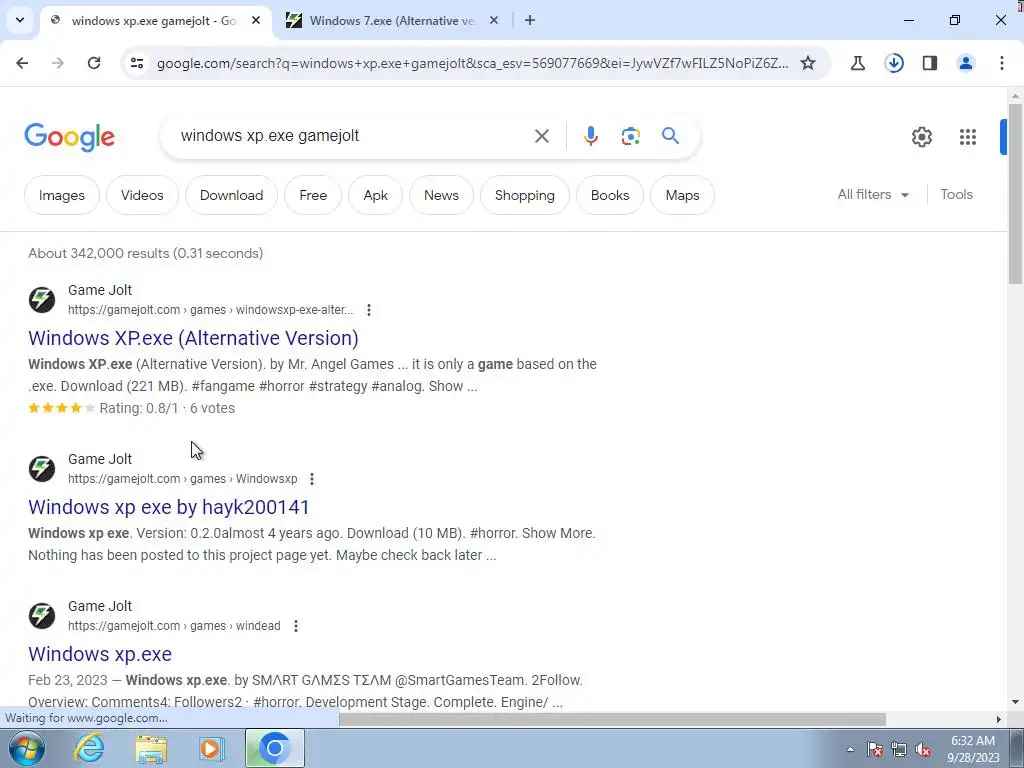Open search Tools options
Screen dimensions: 1024x768
(956, 195)
